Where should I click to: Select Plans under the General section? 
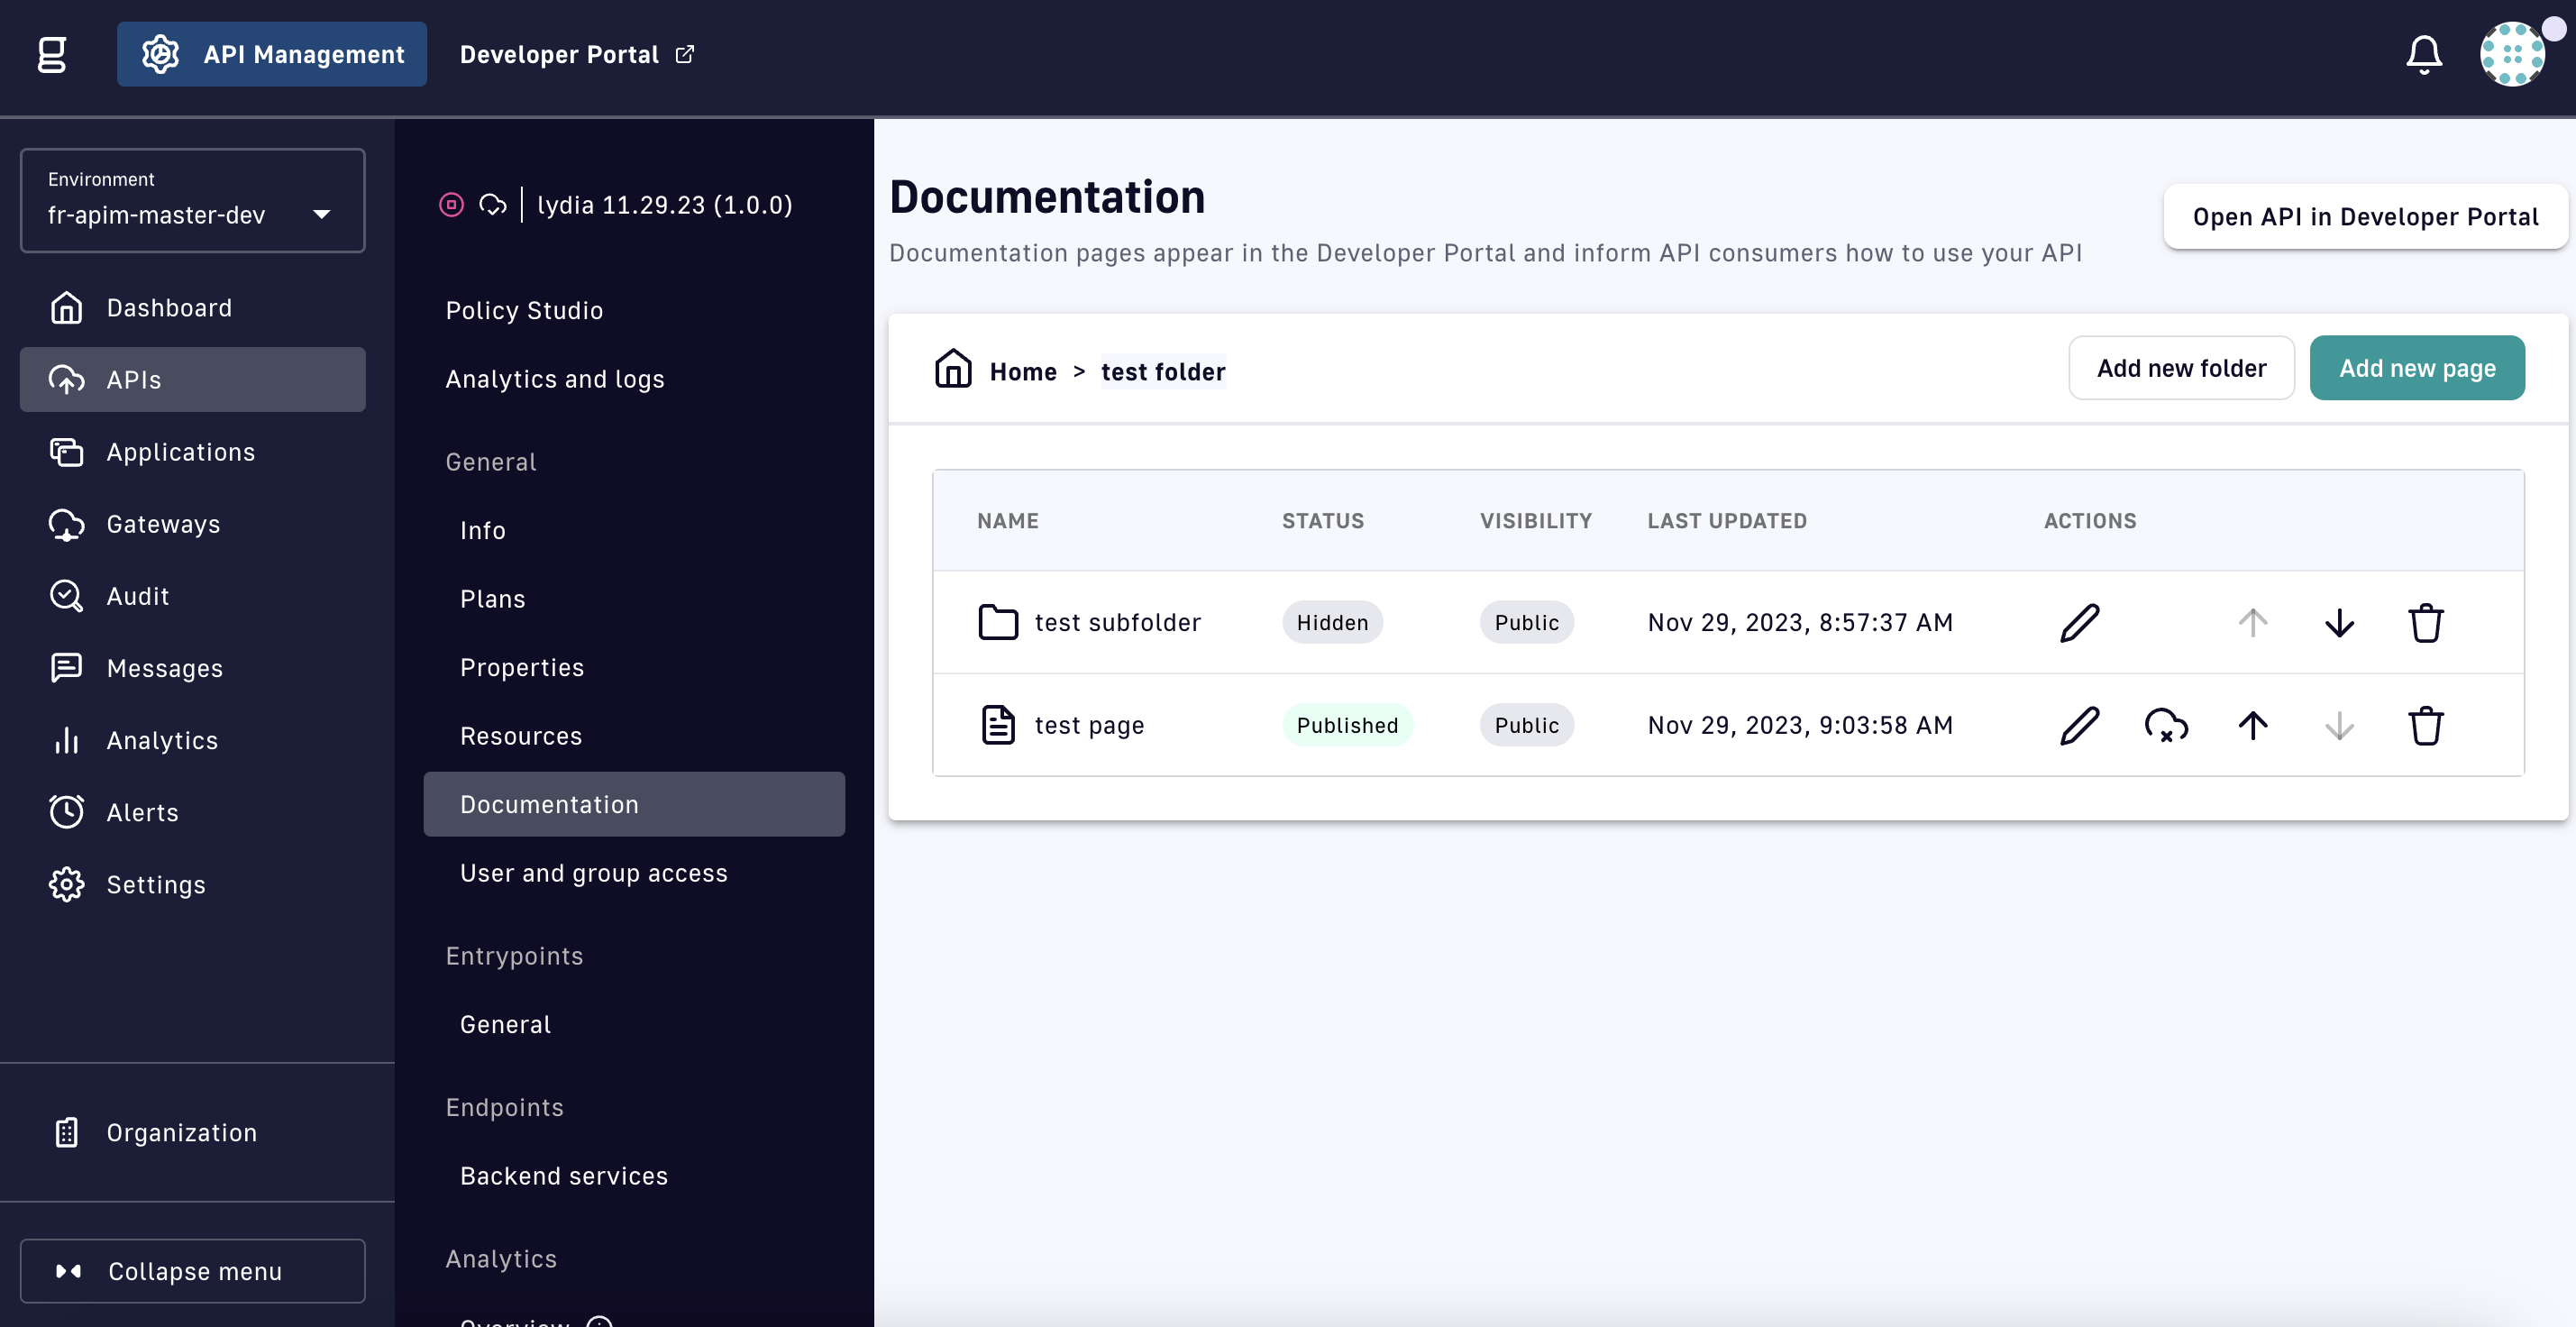point(492,599)
